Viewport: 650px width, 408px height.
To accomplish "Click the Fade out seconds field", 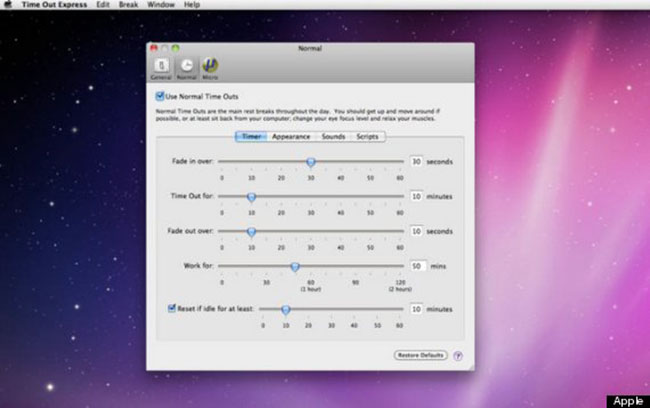I will [416, 231].
